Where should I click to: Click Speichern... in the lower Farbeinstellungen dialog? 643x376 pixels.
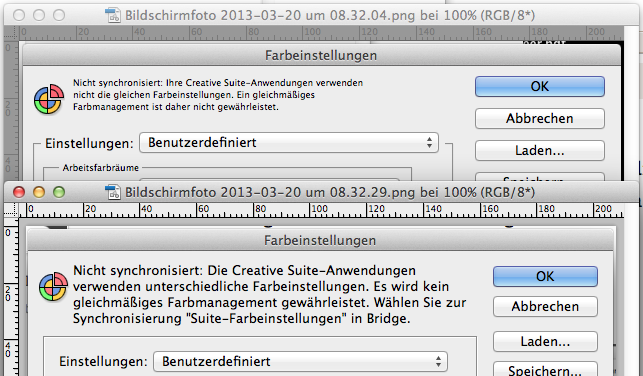(x=545, y=369)
